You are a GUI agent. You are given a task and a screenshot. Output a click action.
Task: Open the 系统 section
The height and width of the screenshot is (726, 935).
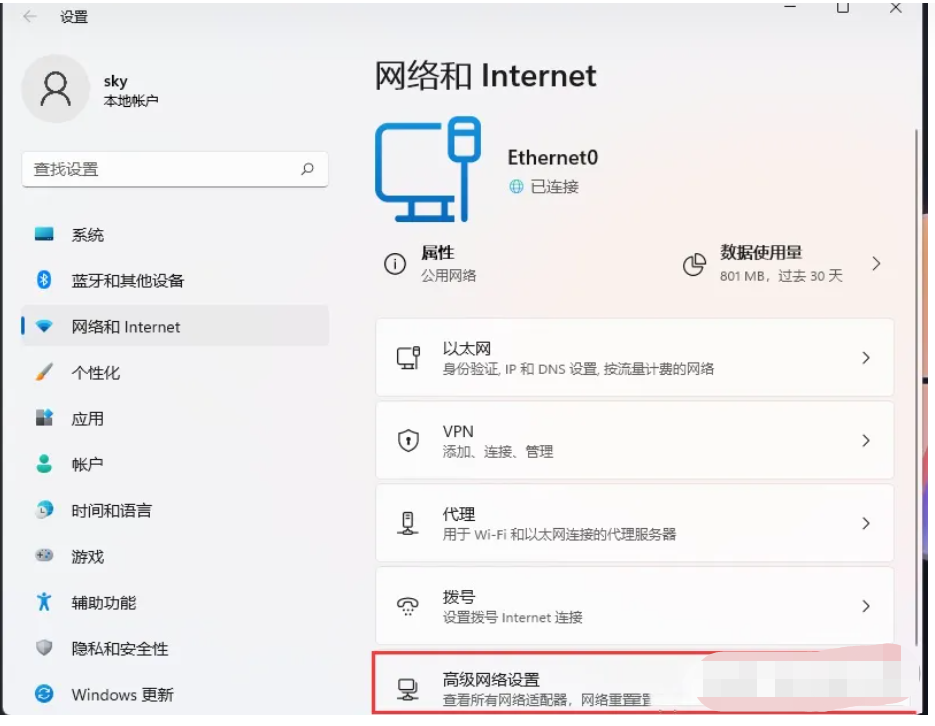point(88,234)
